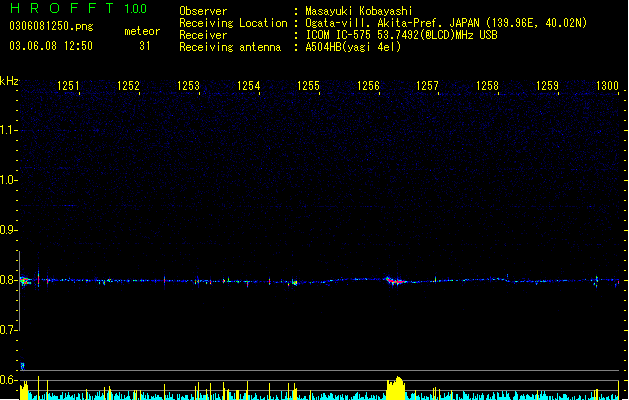The image size is (629, 400).
Task: Click the HROFFT 1.0.0 title text
Action: click(79, 8)
